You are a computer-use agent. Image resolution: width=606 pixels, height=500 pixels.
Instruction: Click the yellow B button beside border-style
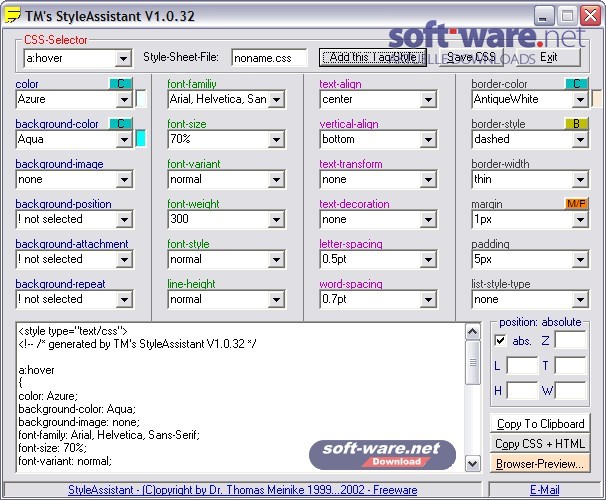[x=577, y=124]
